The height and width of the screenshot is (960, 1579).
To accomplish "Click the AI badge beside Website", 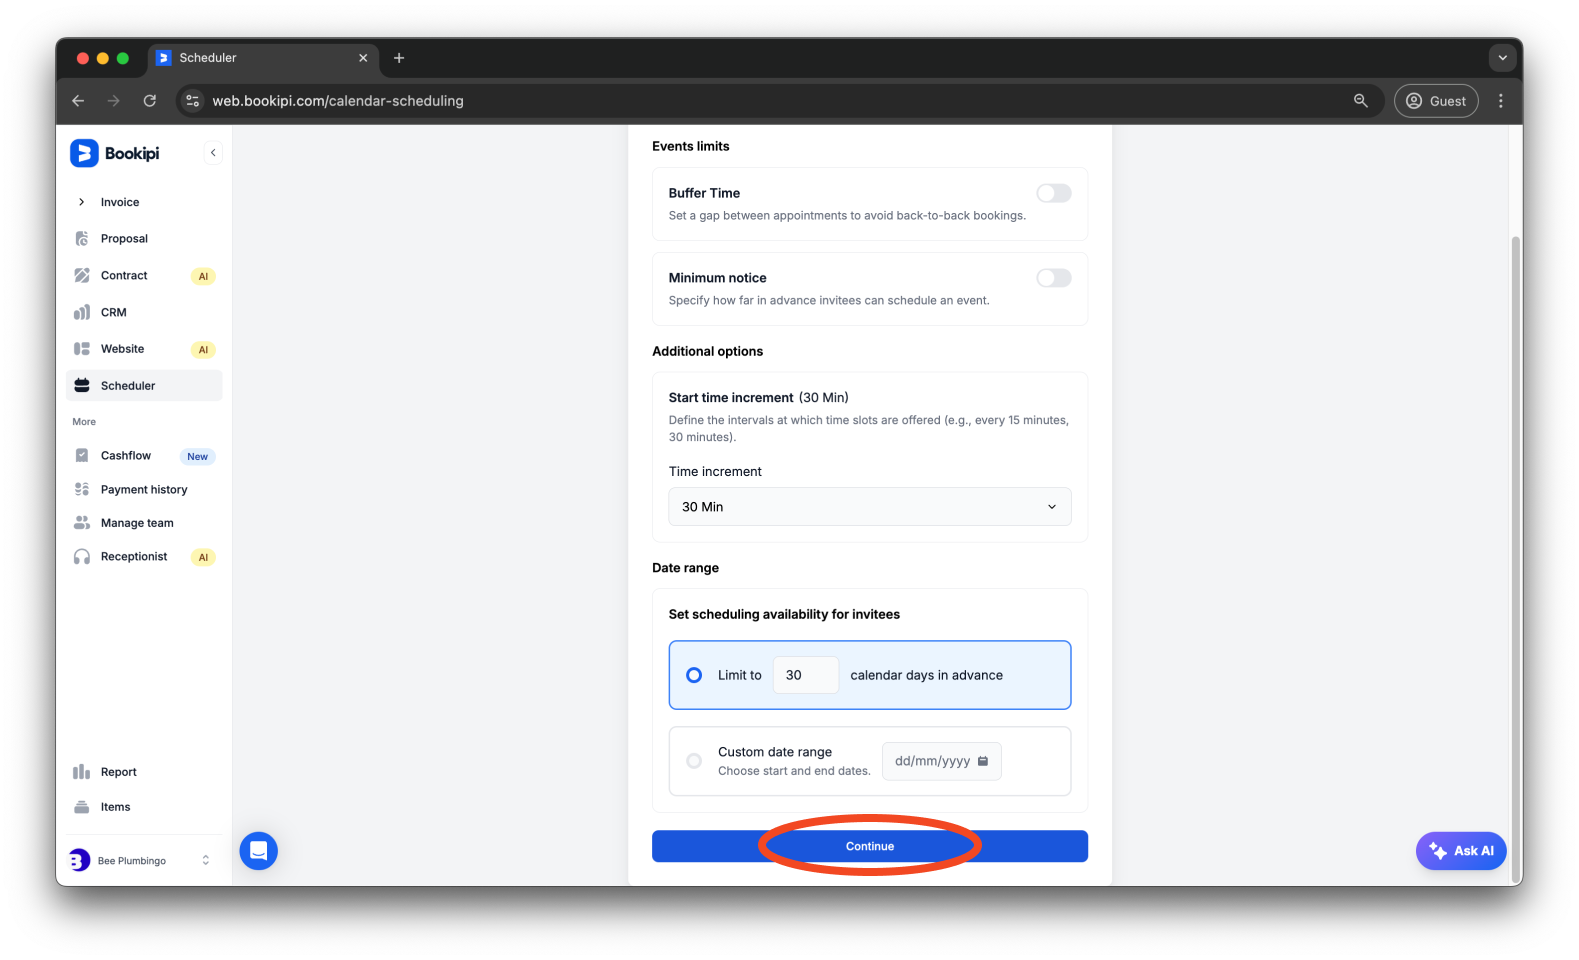I will [x=203, y=350].
